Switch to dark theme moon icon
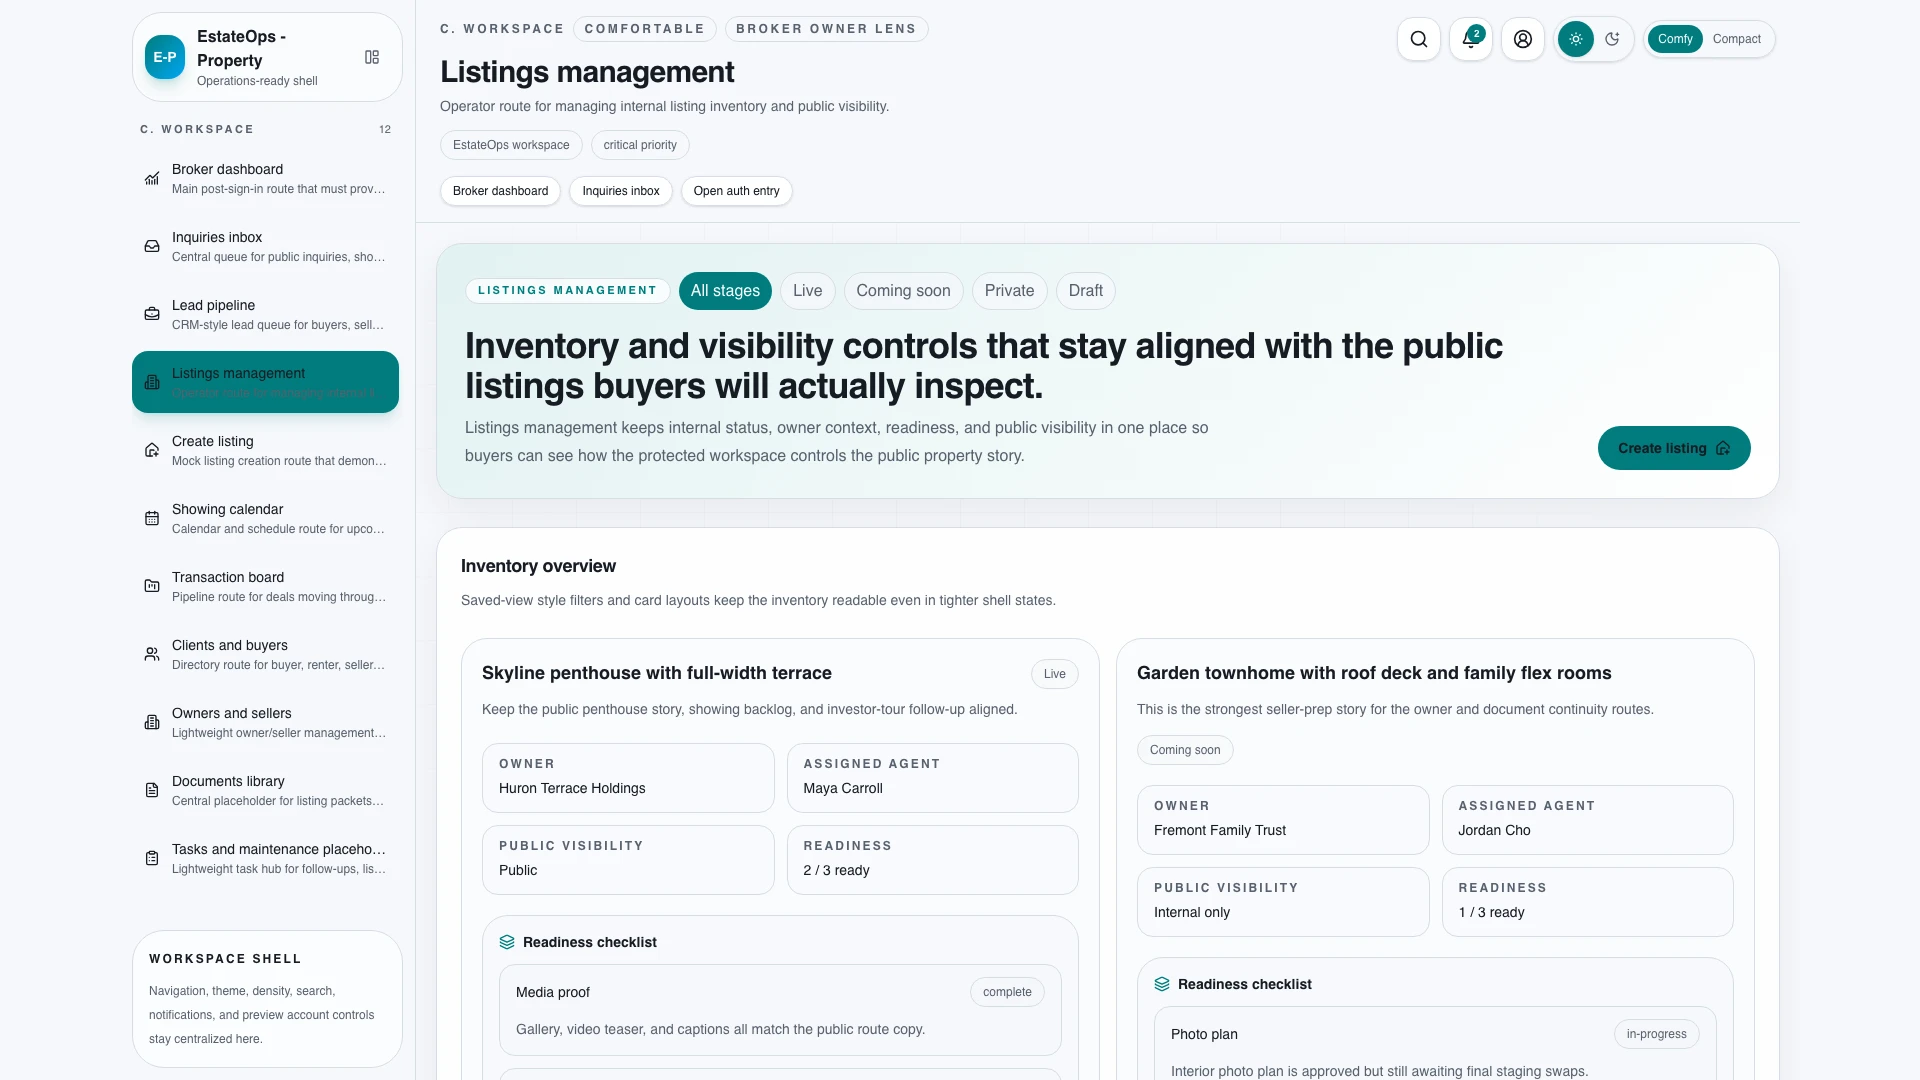The height and width of the screenshot is (1080, 1920). [x=1612, y=39]
